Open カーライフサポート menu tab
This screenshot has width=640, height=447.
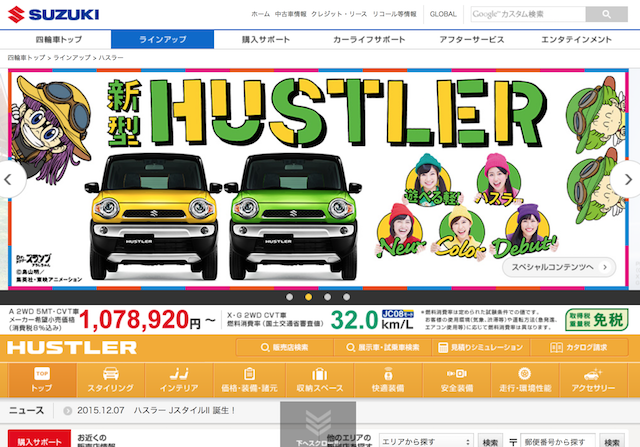[369, 40]
